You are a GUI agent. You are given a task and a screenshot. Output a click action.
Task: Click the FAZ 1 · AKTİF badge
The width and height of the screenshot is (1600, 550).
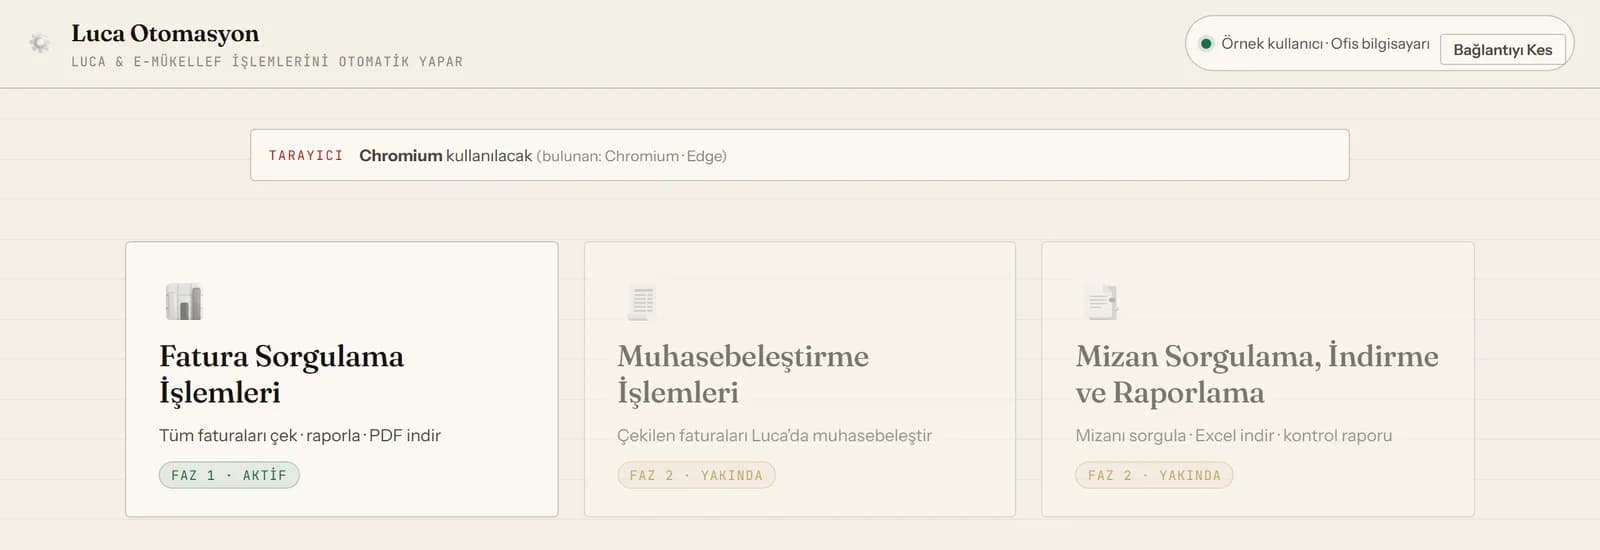tap(229, 475)
